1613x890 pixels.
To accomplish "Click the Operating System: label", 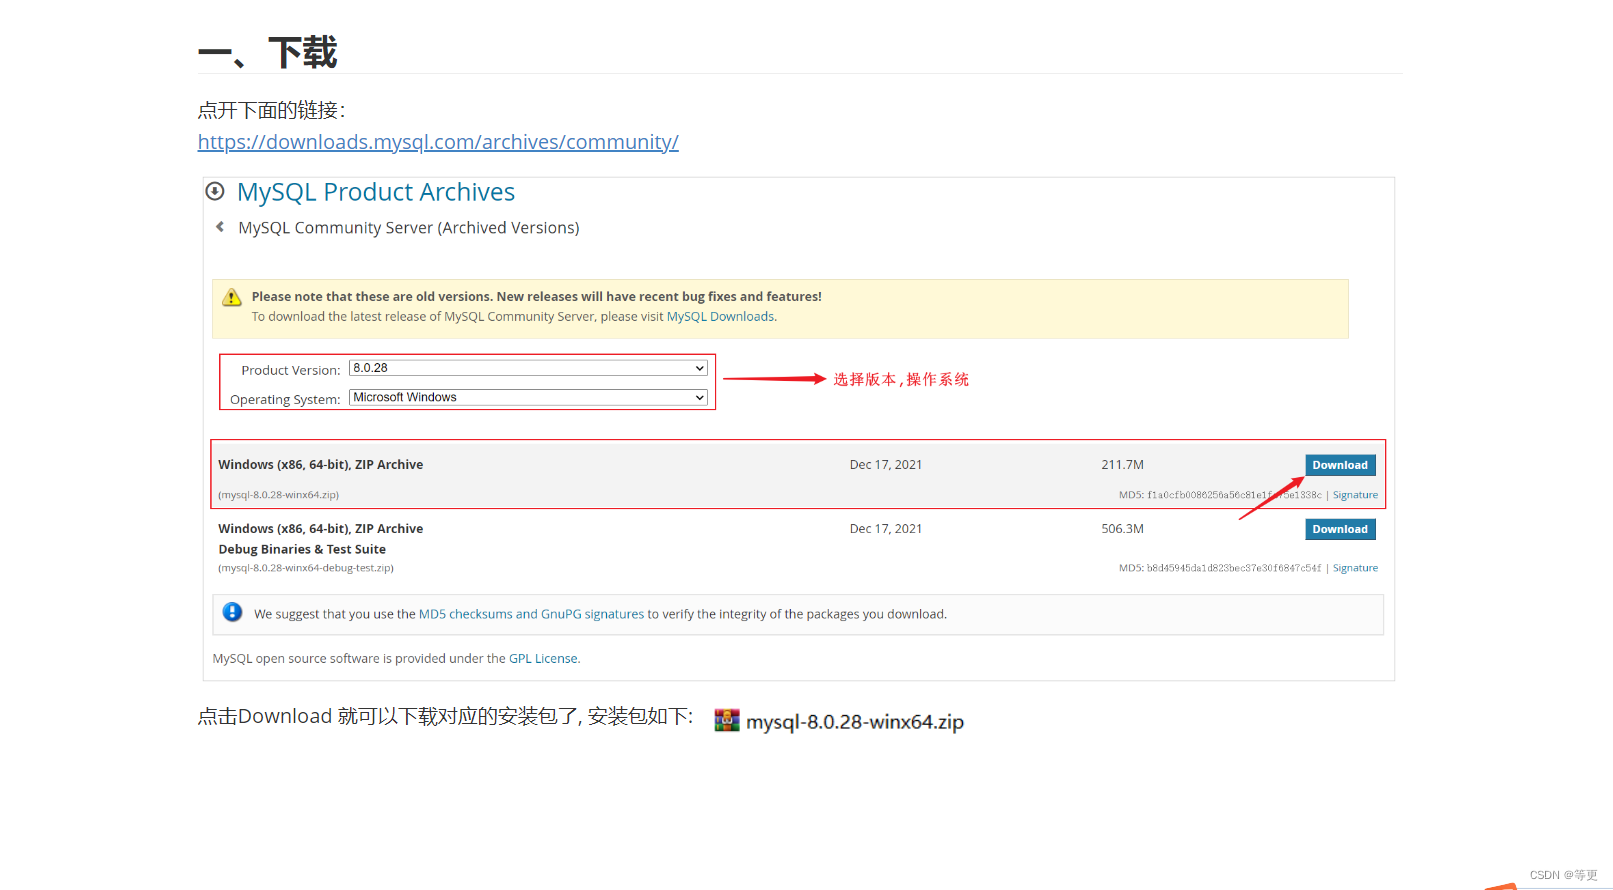I will coord(285,399).
